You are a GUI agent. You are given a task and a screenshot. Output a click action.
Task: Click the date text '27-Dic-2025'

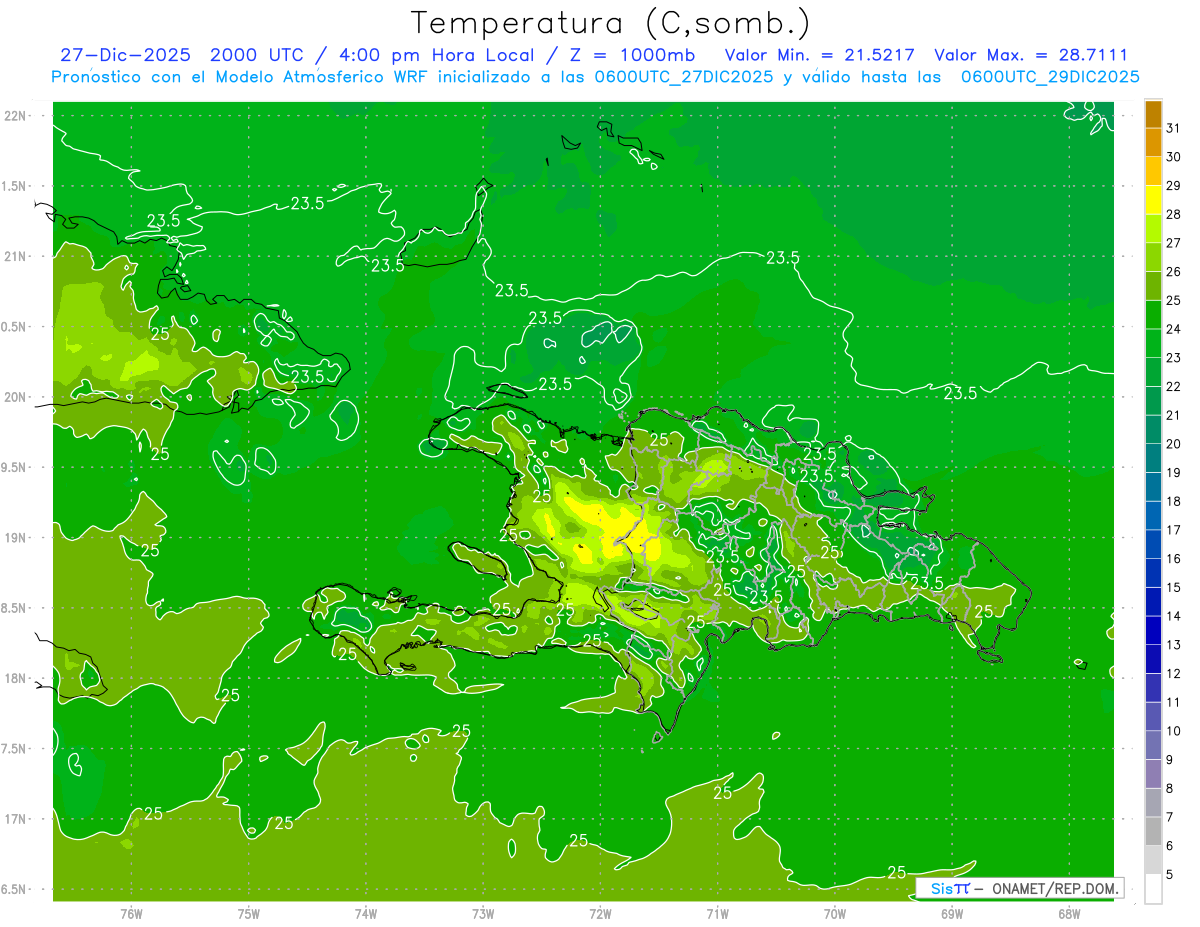[125, 55]
